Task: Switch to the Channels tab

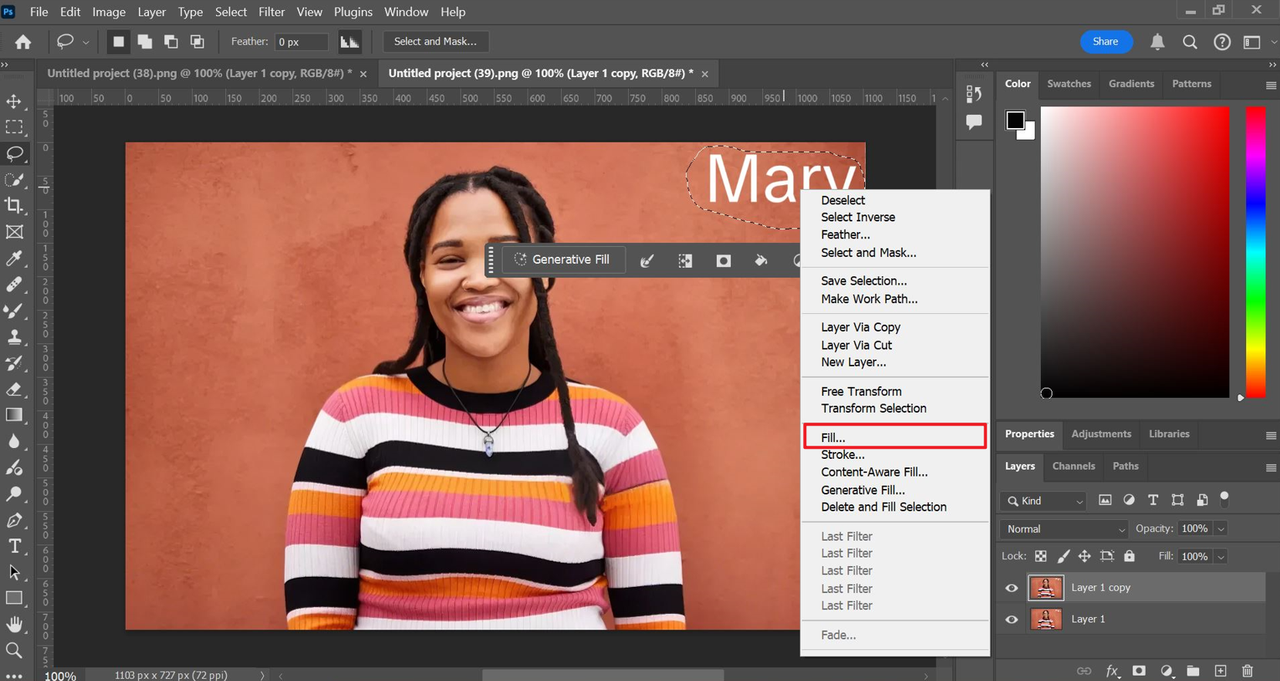Action: [1074, 466]
